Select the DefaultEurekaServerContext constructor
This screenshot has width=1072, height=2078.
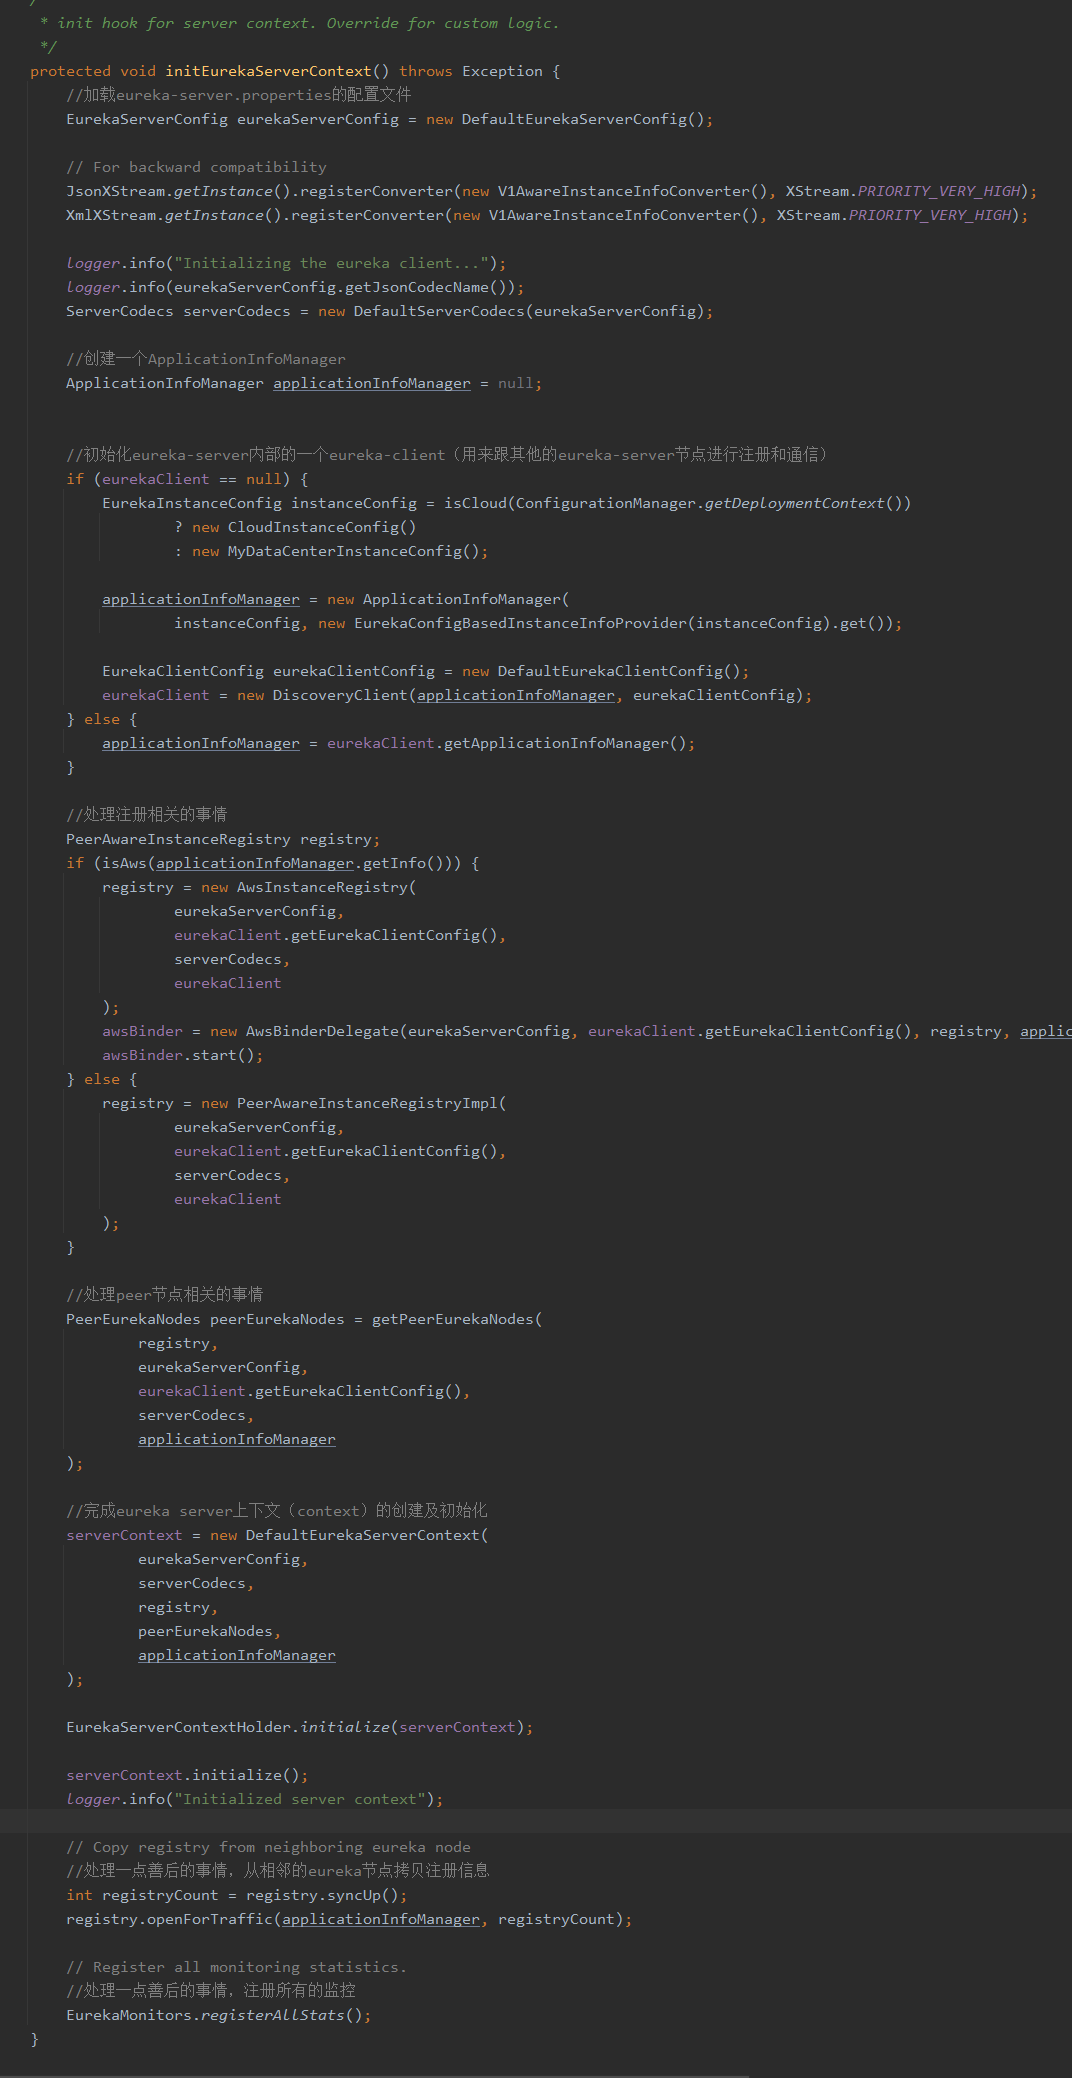coord(363,1535)
